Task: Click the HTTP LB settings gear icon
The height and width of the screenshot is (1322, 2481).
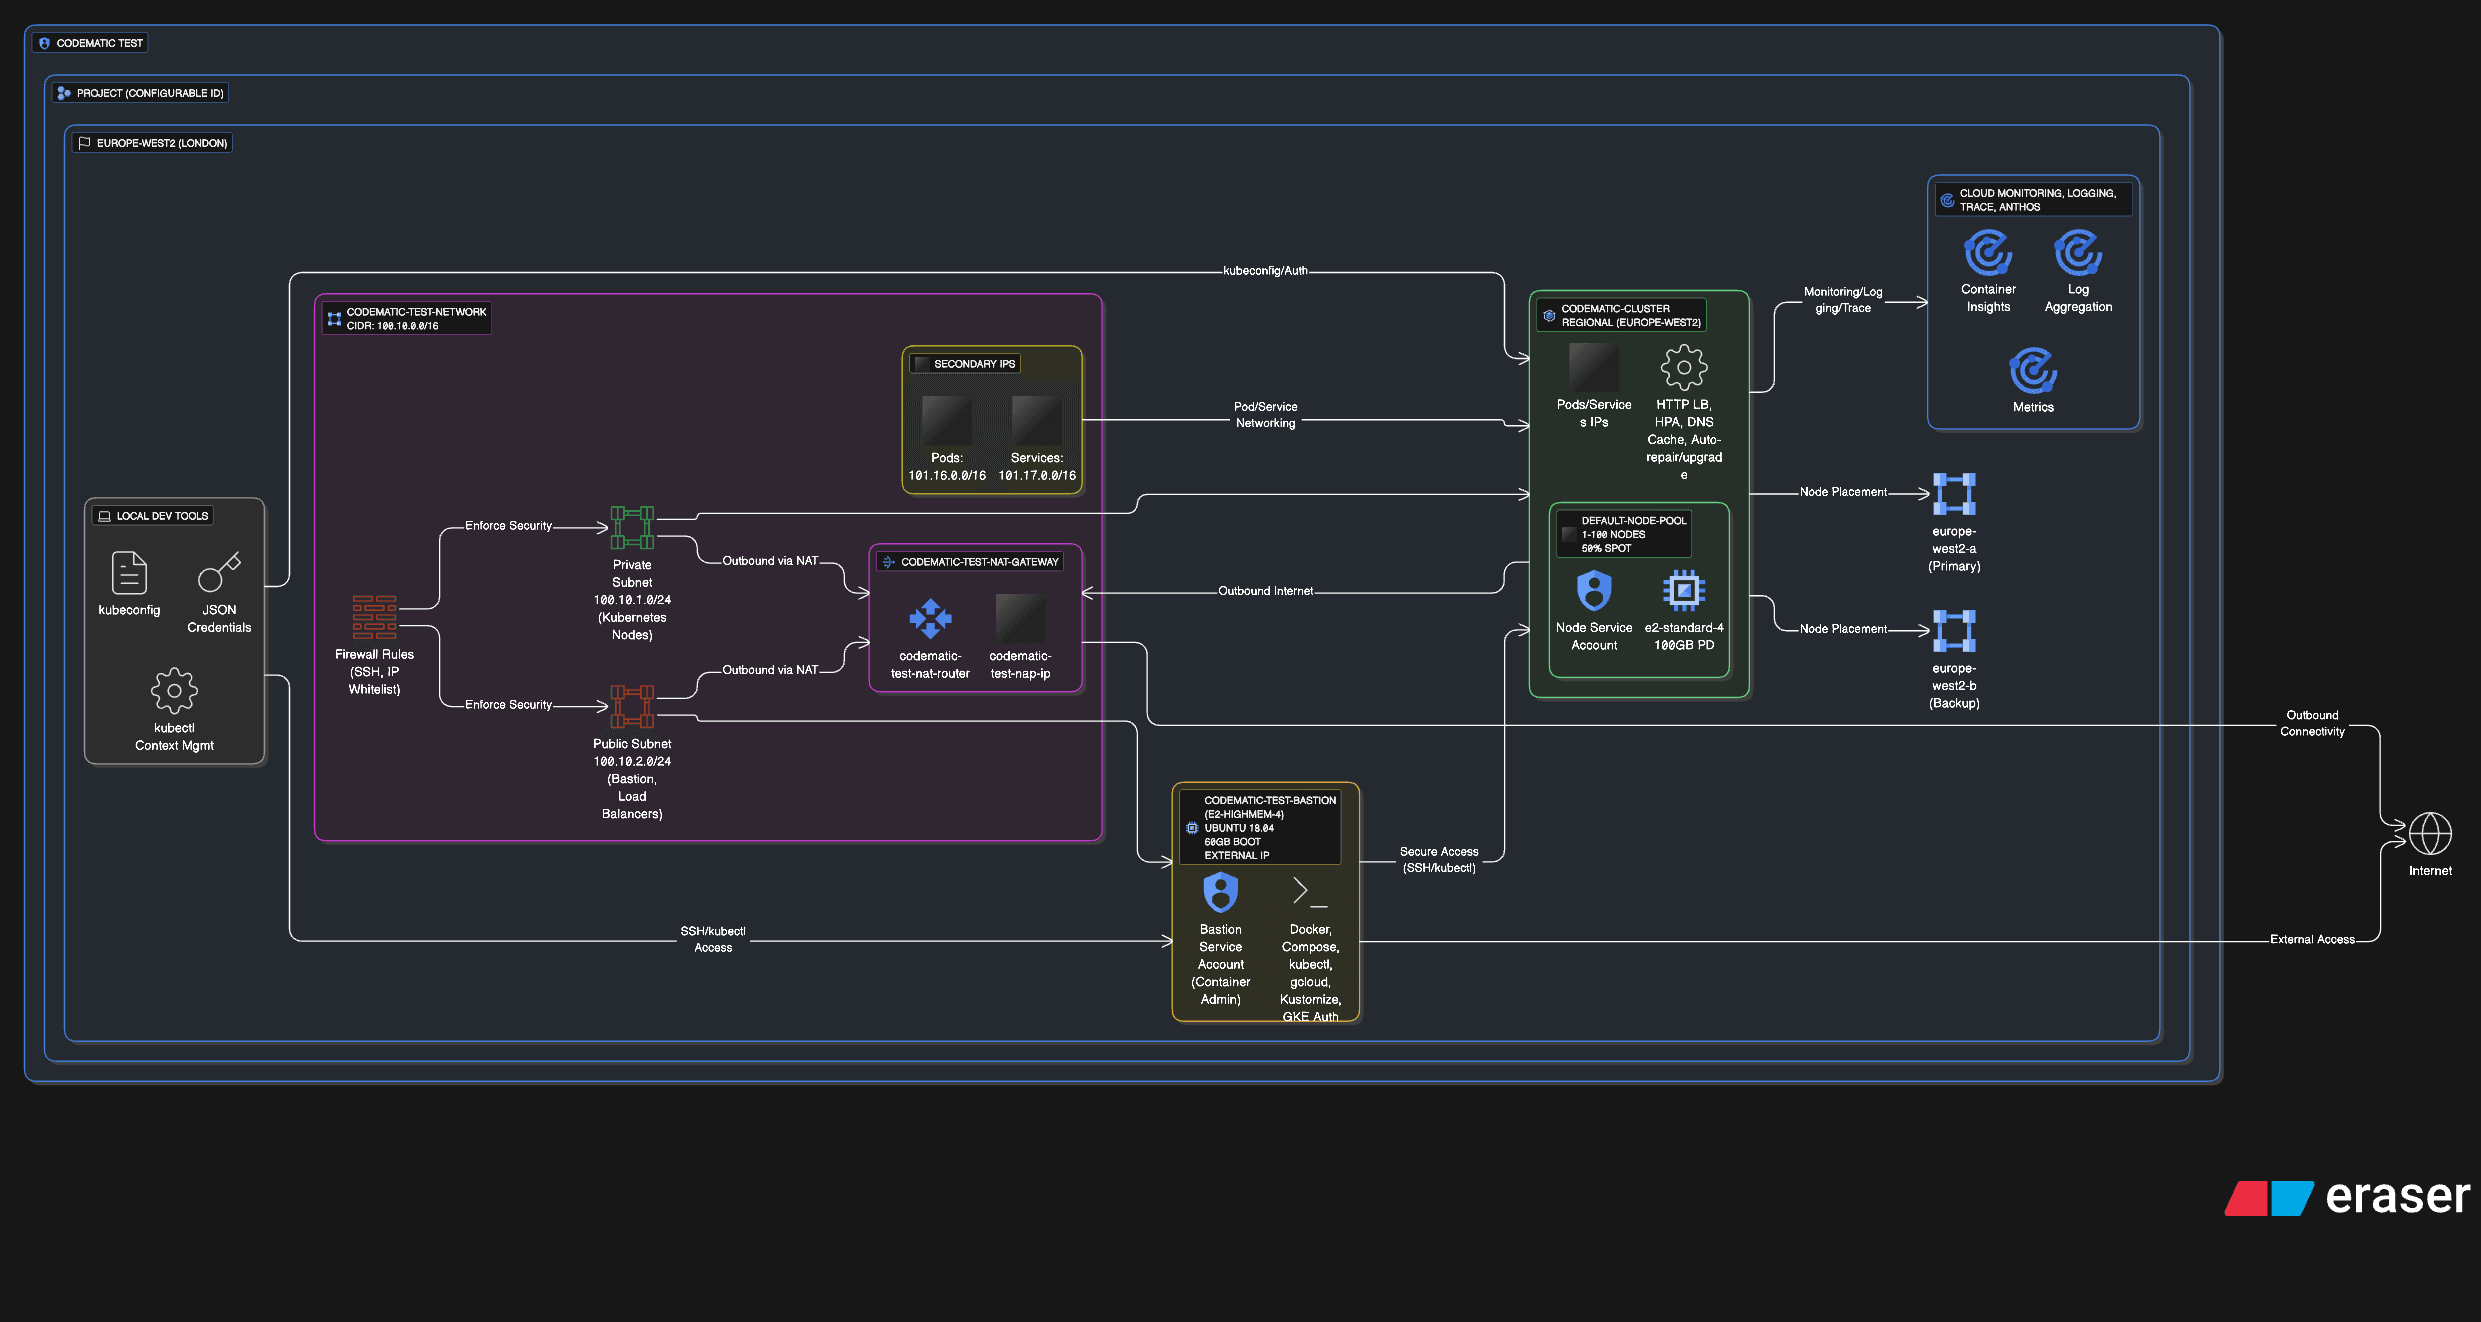Action: [x=1684, y=368]
